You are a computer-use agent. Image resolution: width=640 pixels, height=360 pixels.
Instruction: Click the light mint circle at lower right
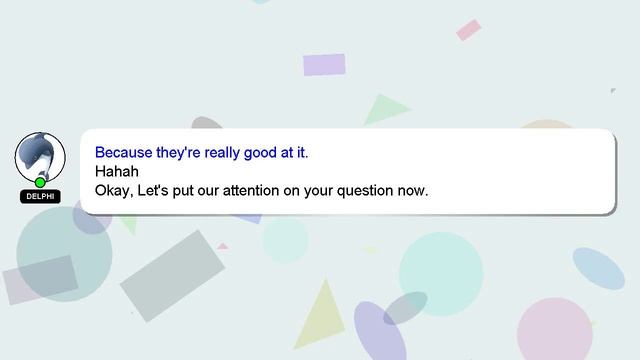441,274
